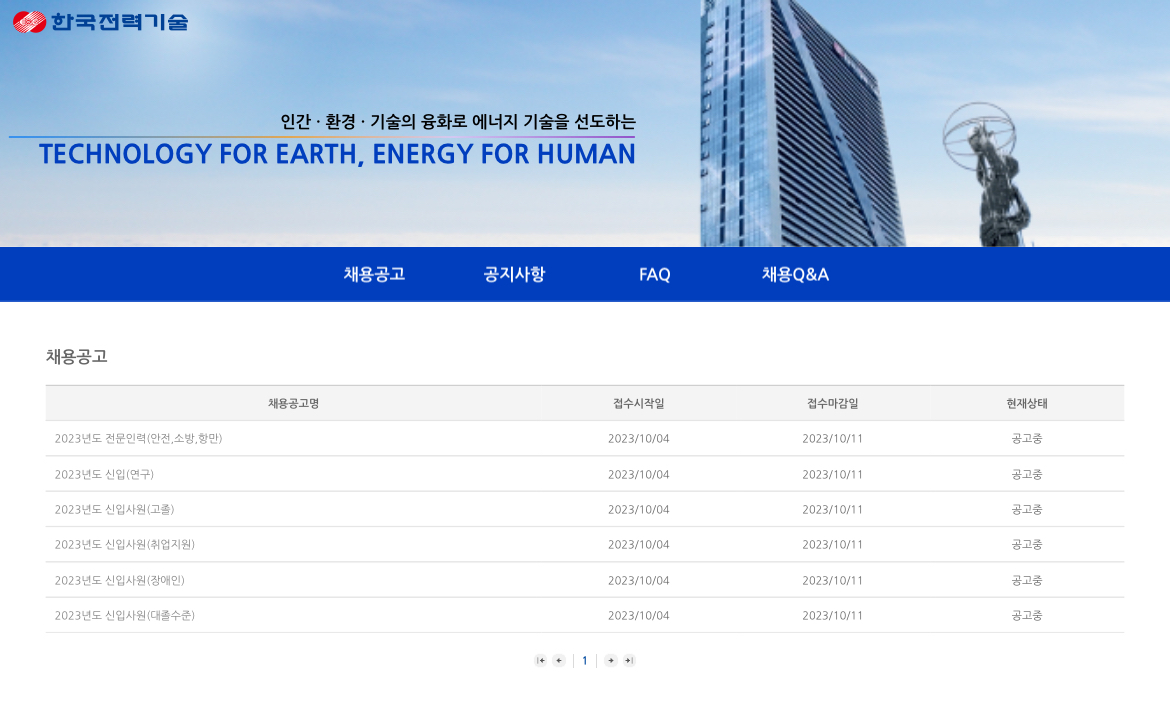Click the 현재상태 column header
This screenshot has height=704, width=1170.
pyautogui.click(x=1027, y=403)
